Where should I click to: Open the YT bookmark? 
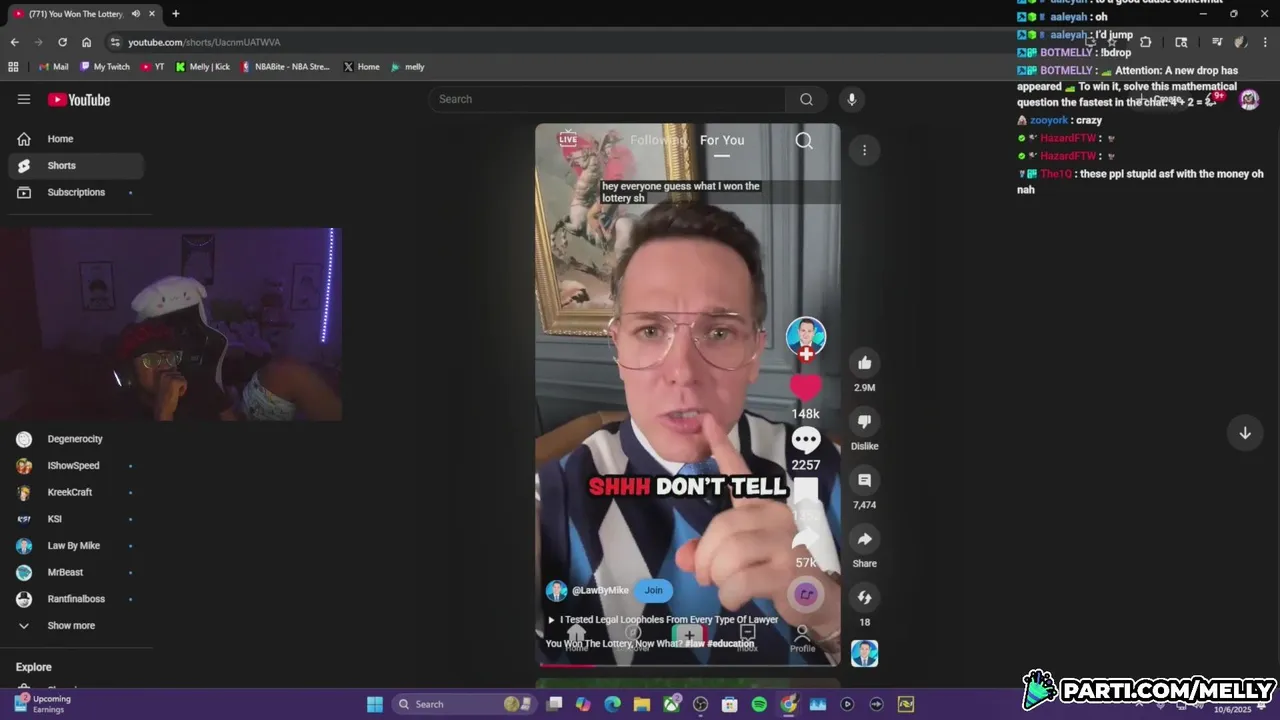pyautogui.click(x=153, y=67)
